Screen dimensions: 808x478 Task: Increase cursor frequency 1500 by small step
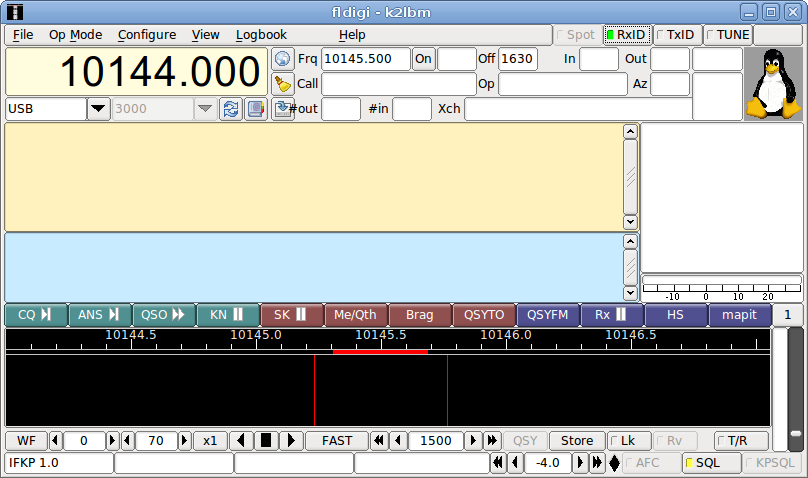(473, 441)
